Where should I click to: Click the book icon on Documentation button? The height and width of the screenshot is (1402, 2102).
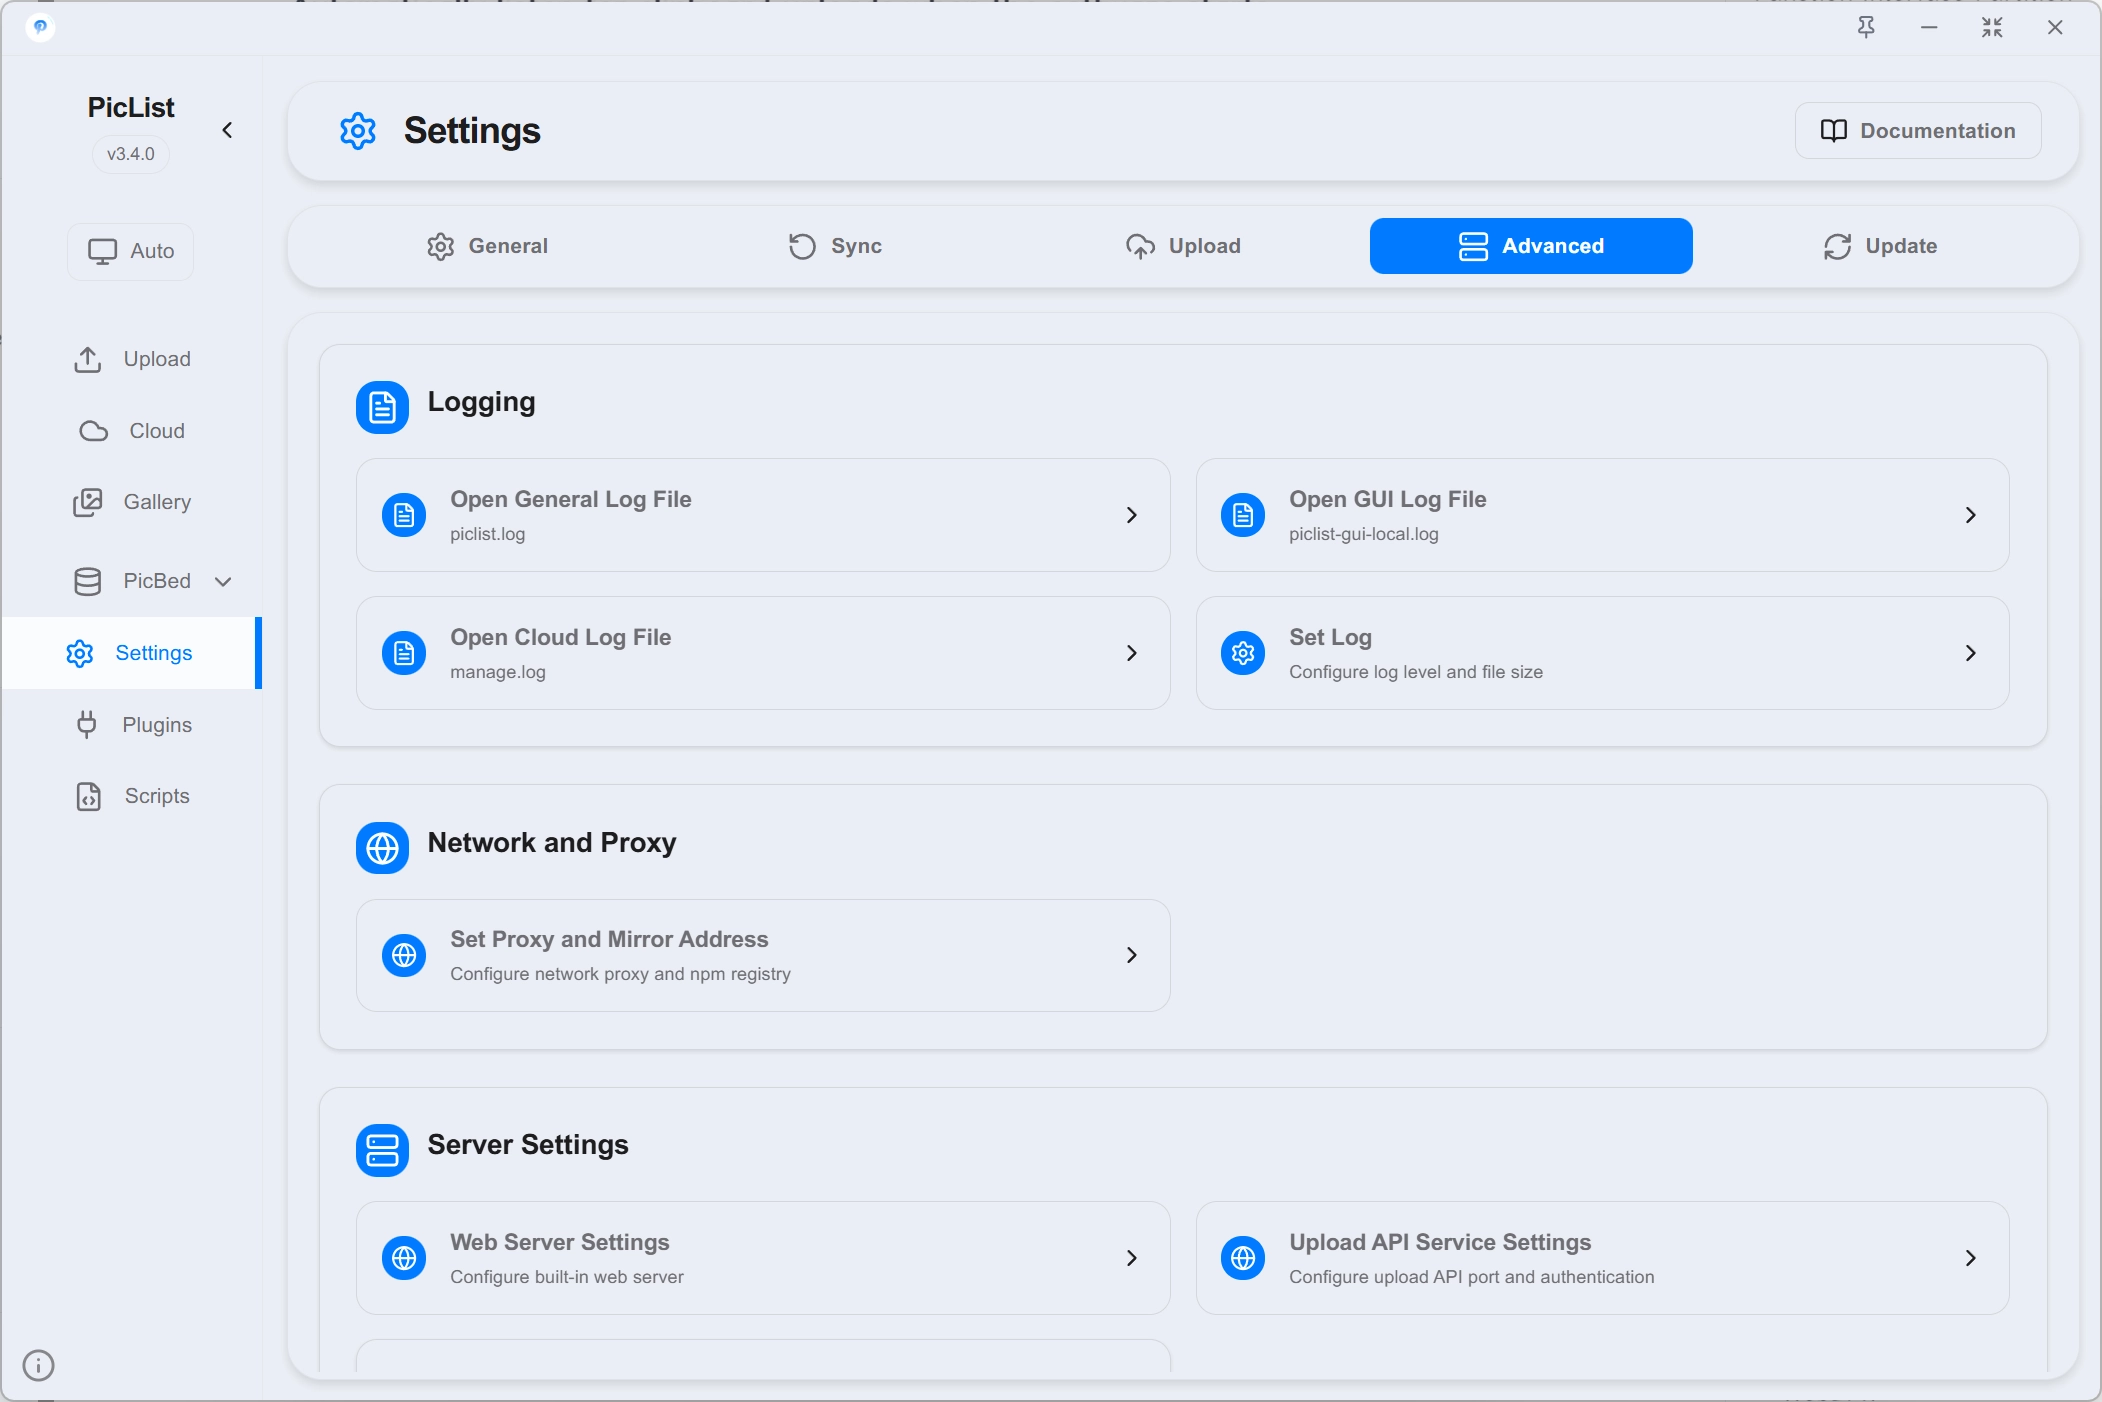pyautogui.click(x=1833, y=131)
